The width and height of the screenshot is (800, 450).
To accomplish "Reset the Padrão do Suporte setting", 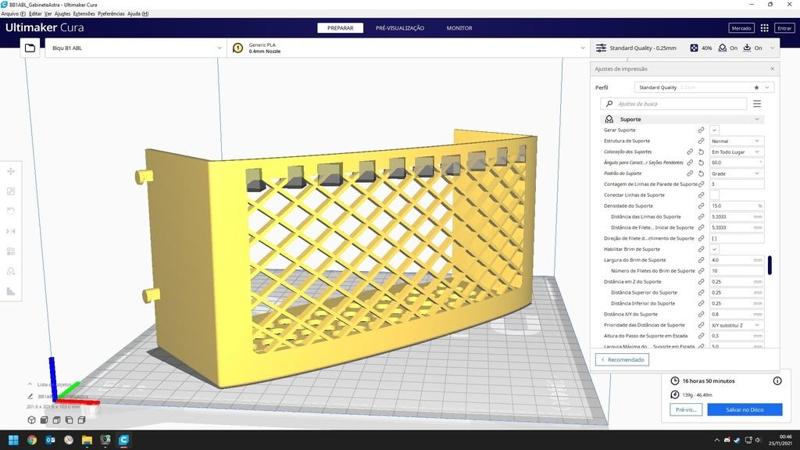I will [x=701, y=173].
